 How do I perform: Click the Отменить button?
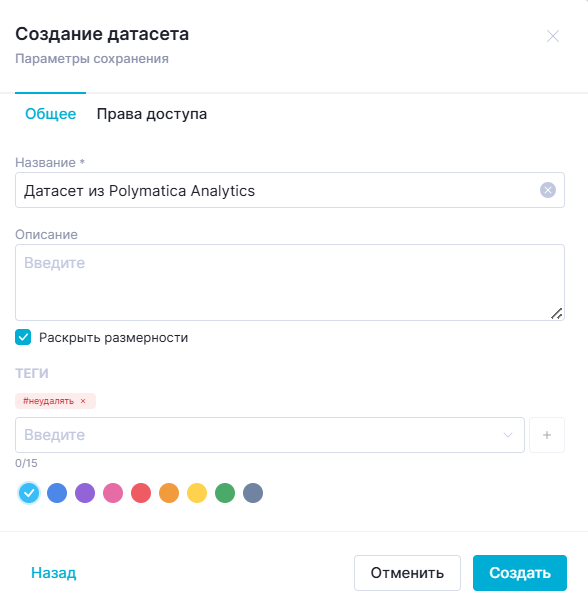407,573
